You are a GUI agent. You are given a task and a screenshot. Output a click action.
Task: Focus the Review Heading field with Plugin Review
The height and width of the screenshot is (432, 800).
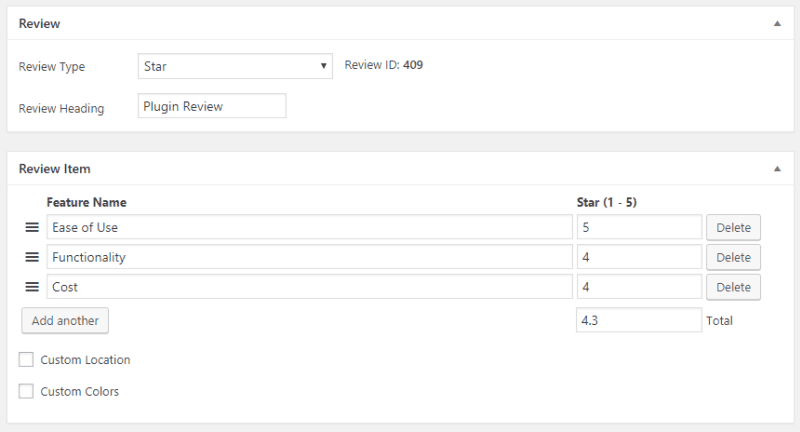pos(212,106)
